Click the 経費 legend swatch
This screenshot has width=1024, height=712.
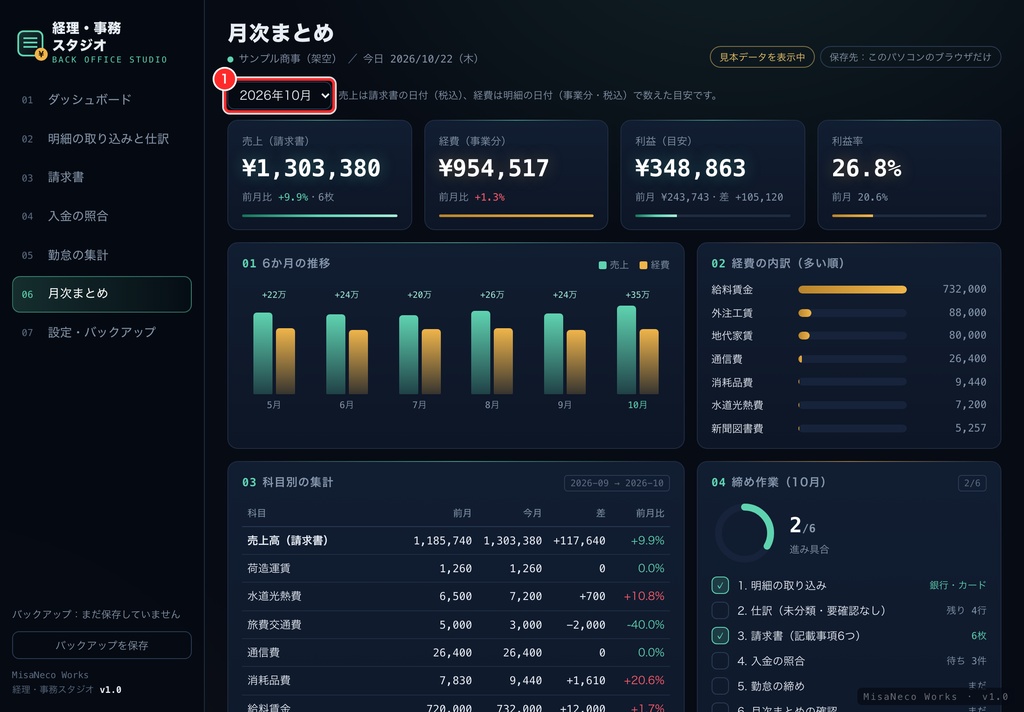click(643, 265)
